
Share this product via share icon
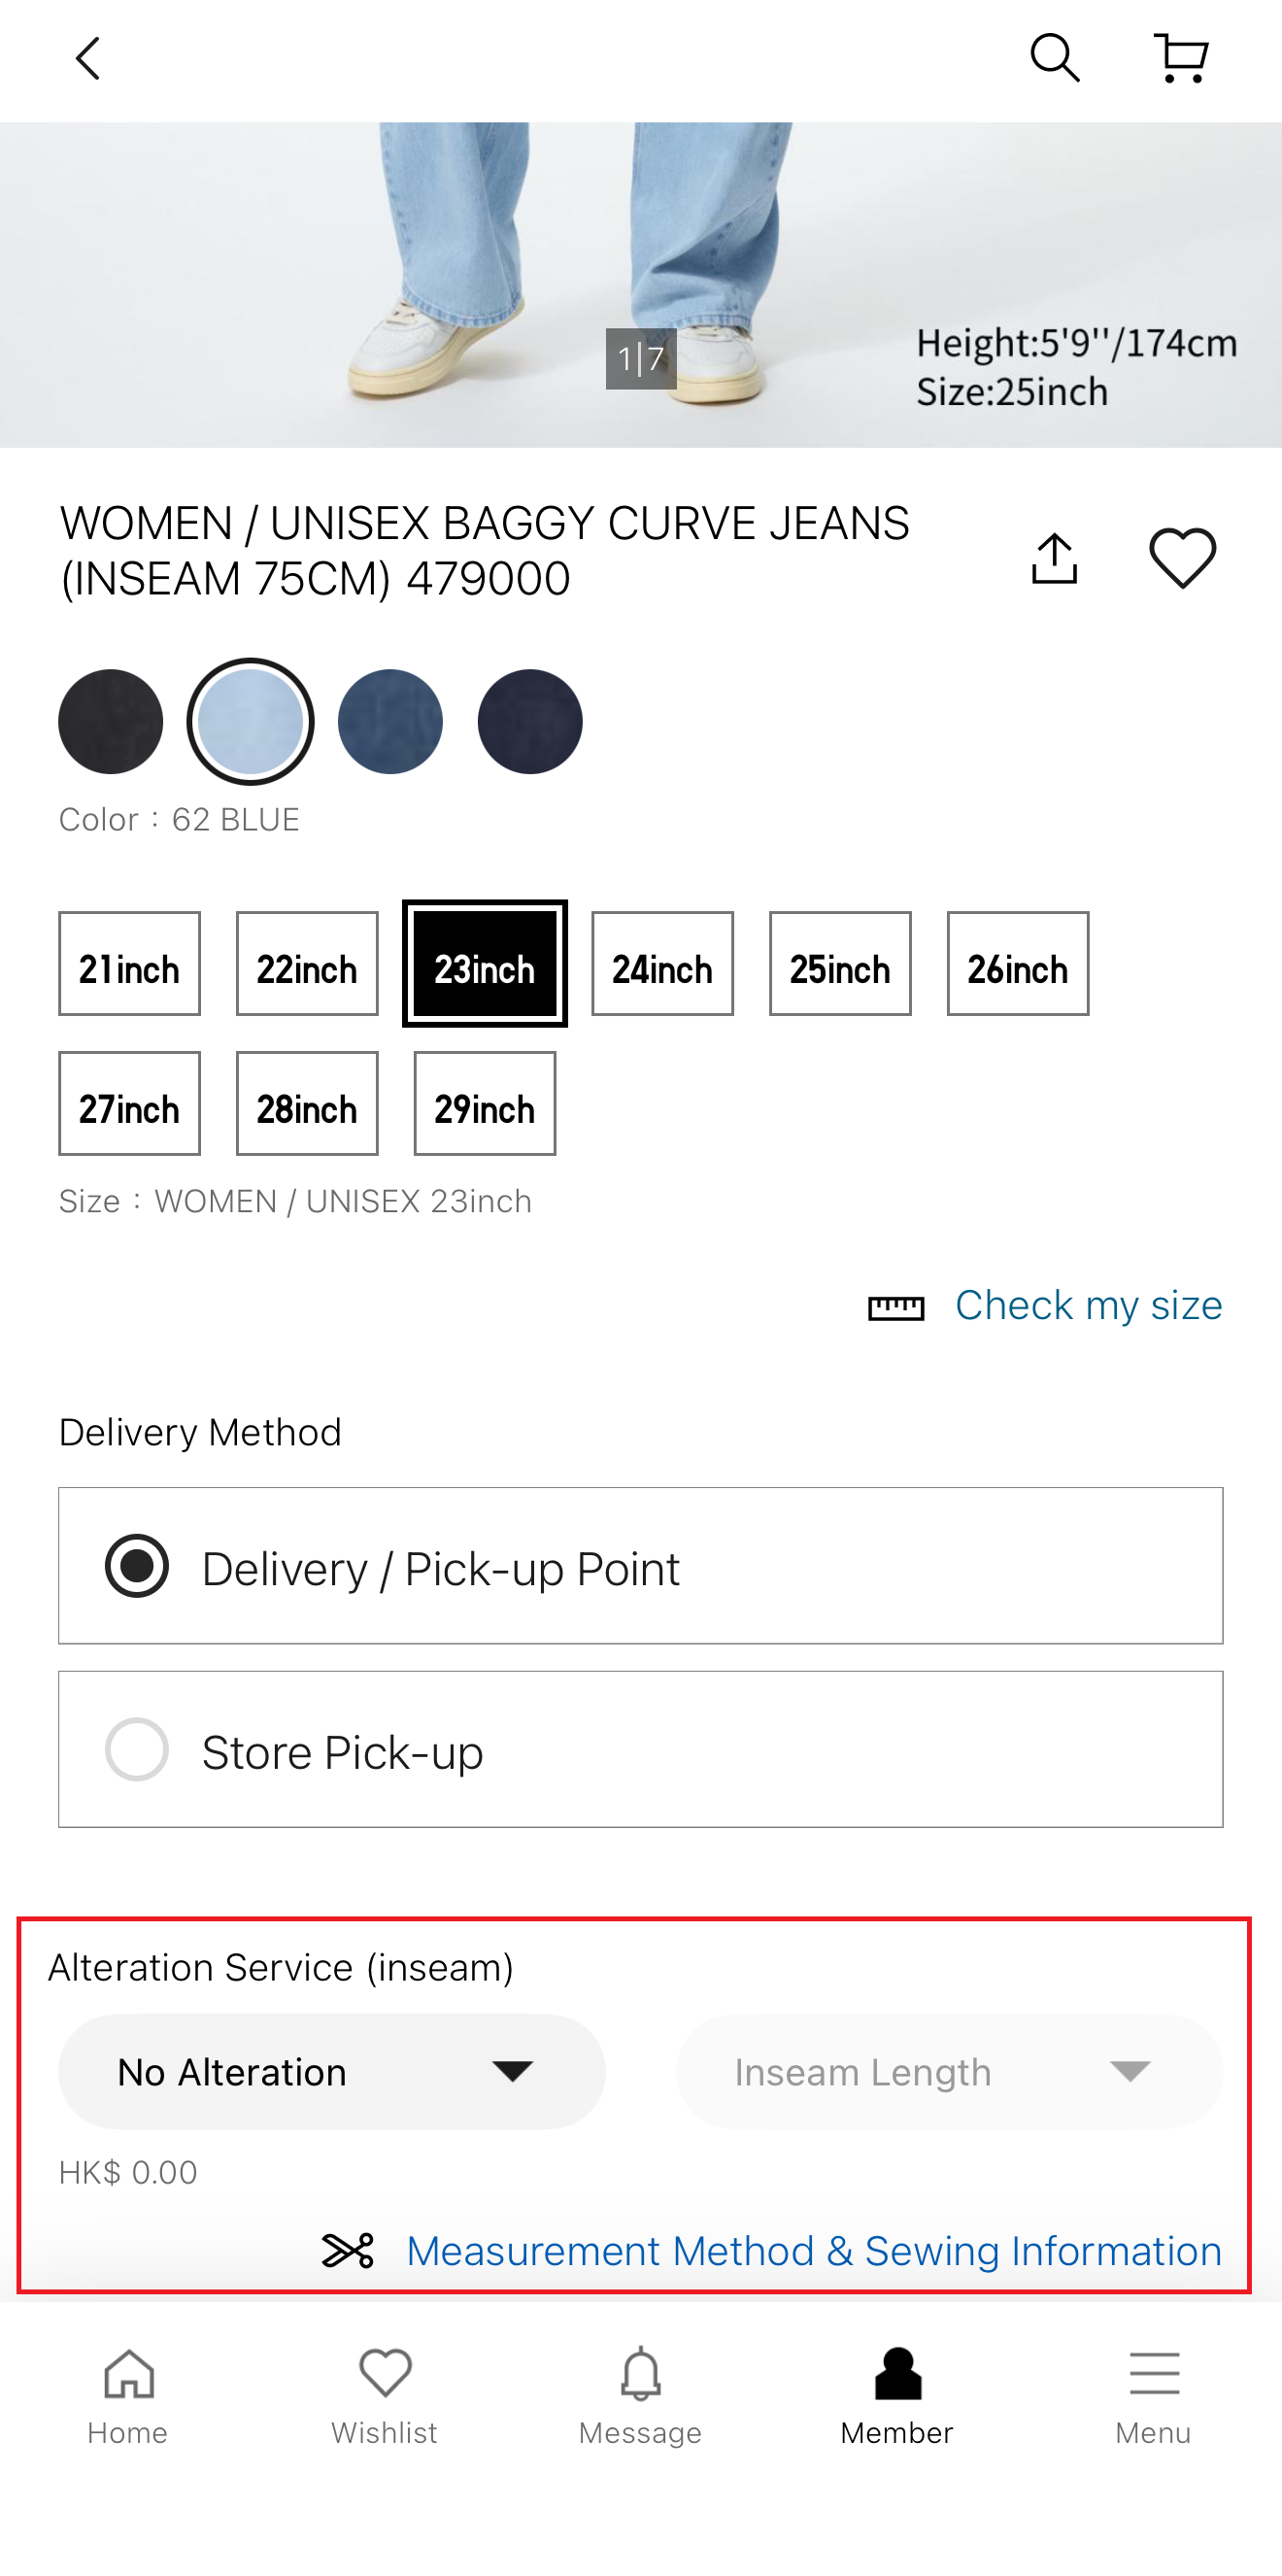click(1054, 557)
